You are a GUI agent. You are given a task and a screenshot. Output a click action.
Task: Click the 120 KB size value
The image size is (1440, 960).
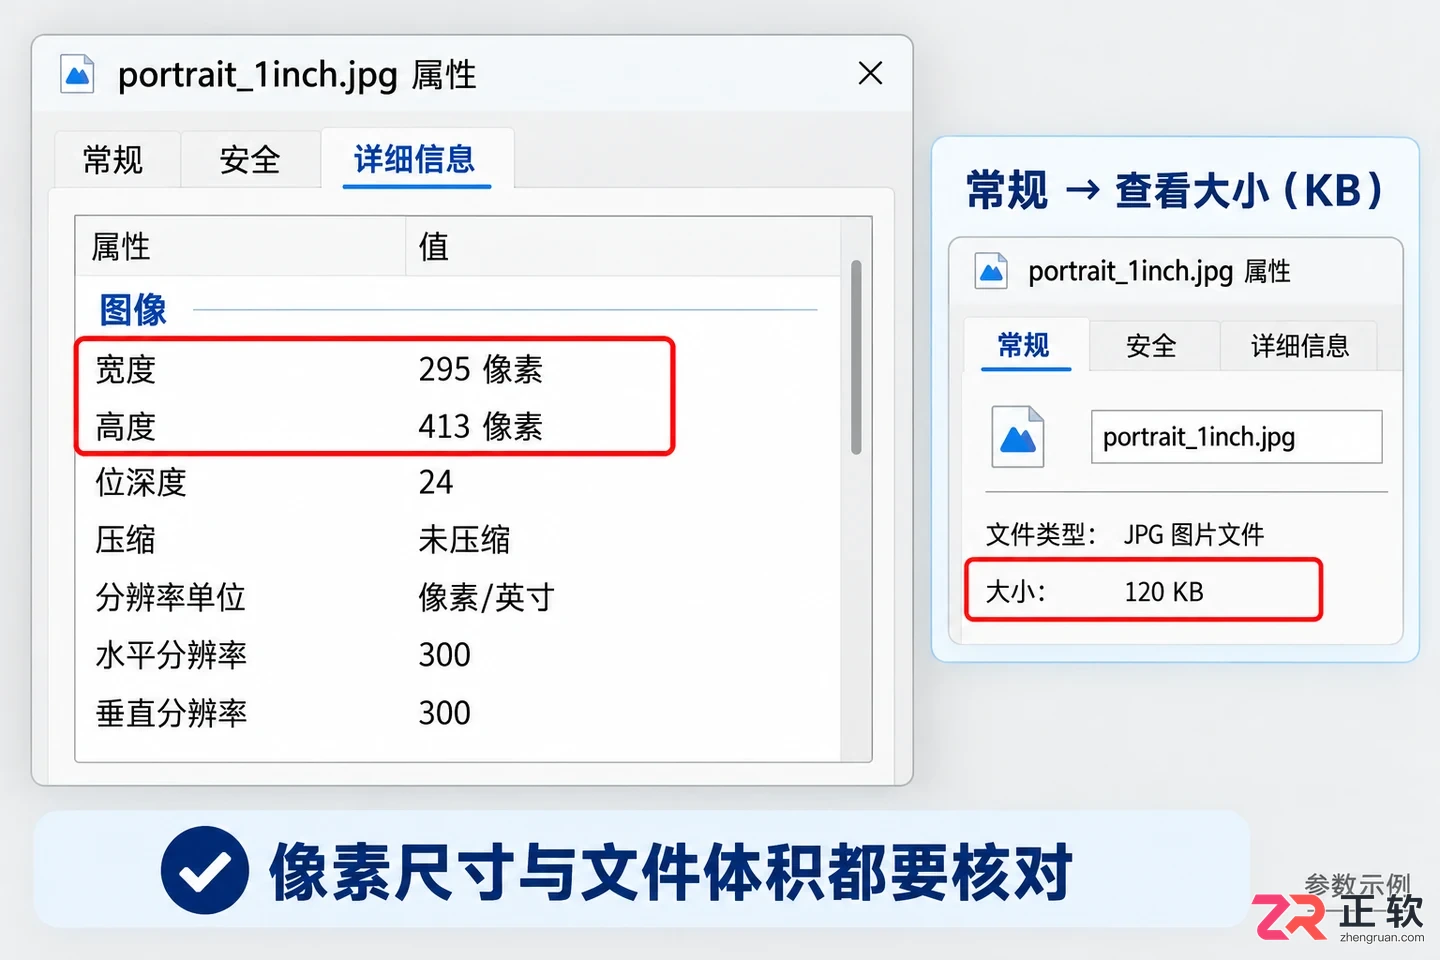pos(1164,592)
